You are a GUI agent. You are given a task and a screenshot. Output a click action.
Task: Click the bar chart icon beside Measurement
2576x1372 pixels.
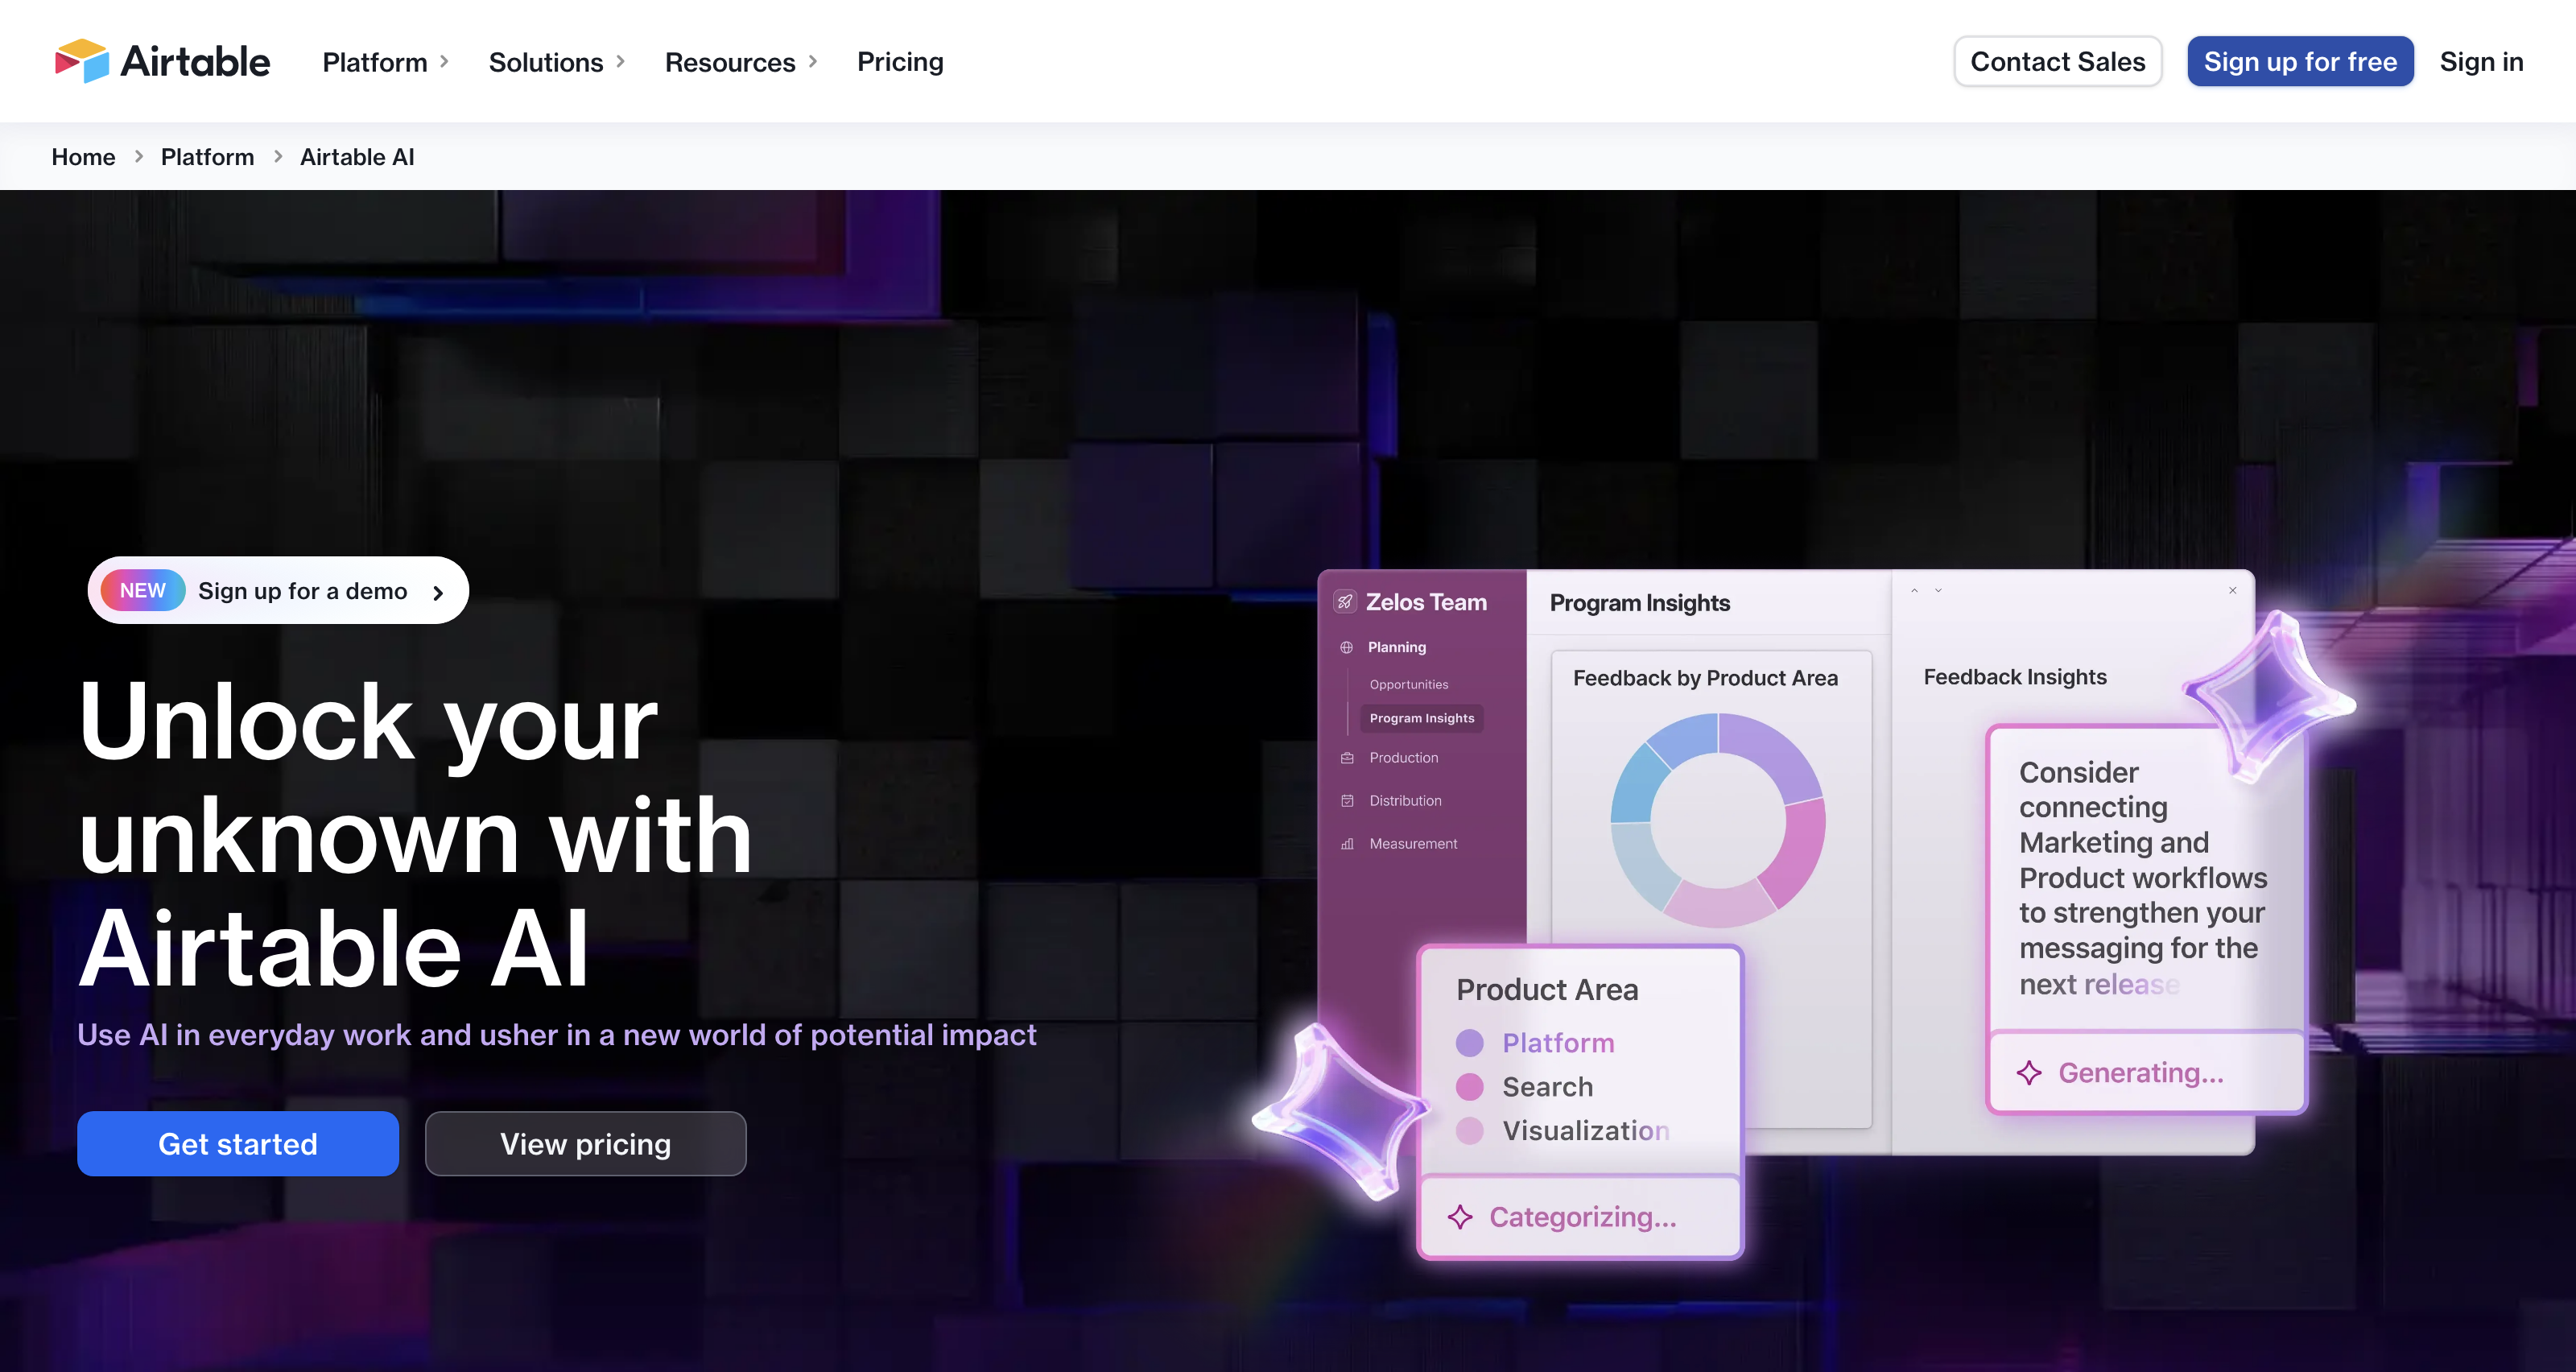(x=1347, y=844)
